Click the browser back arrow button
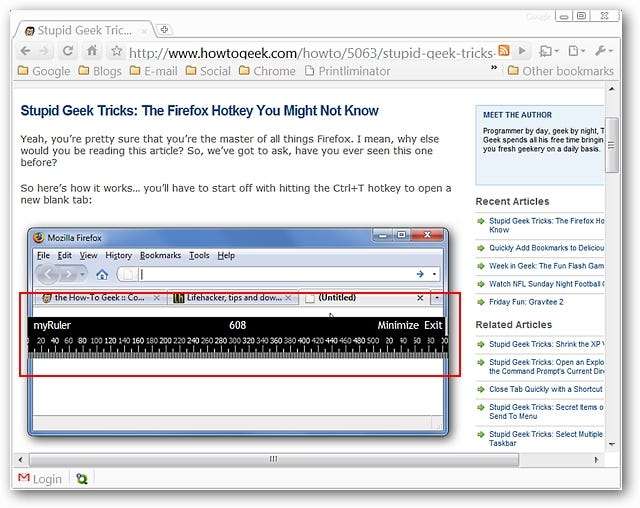This screenshot has width=640, height=508. point(26,51)
